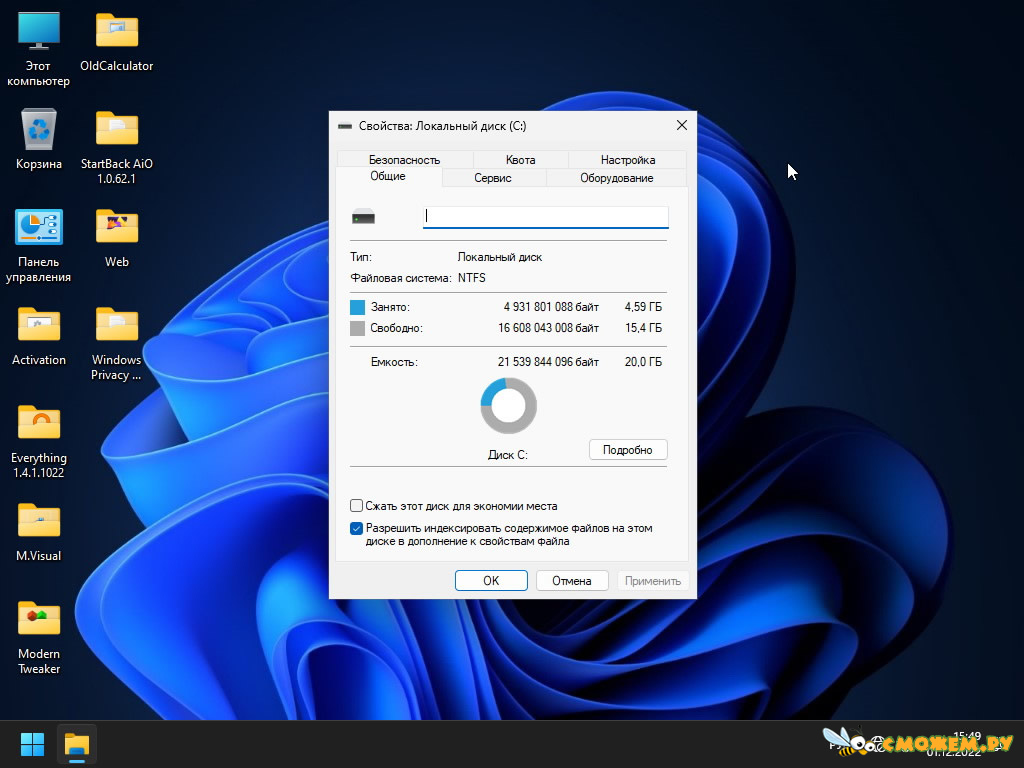1024x768 pixels.
Task: Switch to the Оборудование tab
Action: 616,178
